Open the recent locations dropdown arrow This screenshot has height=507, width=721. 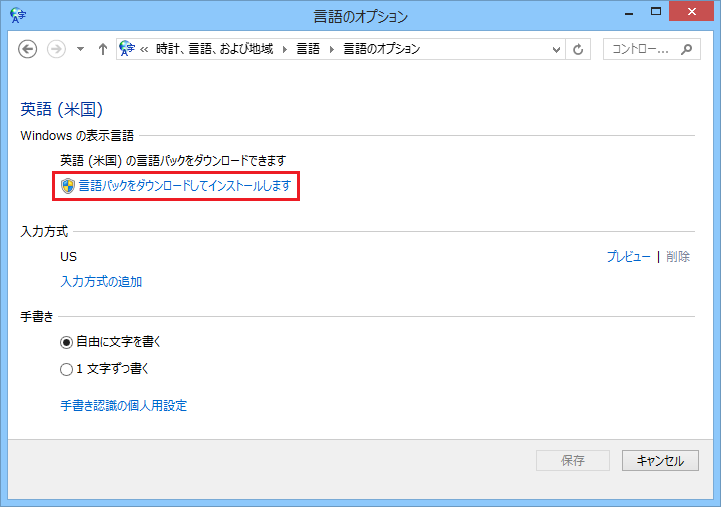81,49
